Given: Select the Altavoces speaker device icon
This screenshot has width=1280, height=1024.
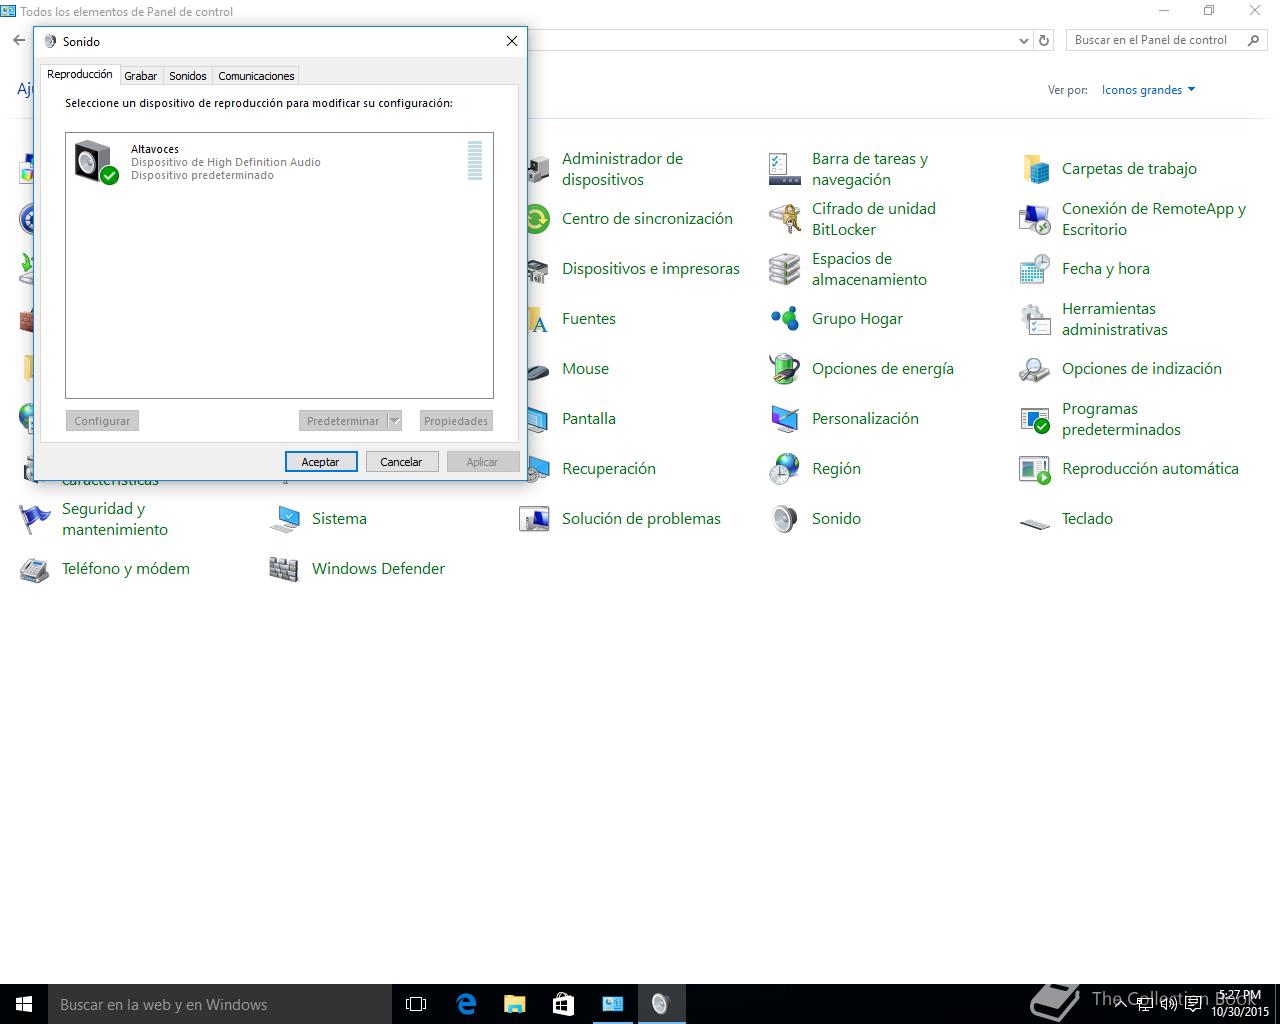Looking at the screenshot, I should (96, 162).
